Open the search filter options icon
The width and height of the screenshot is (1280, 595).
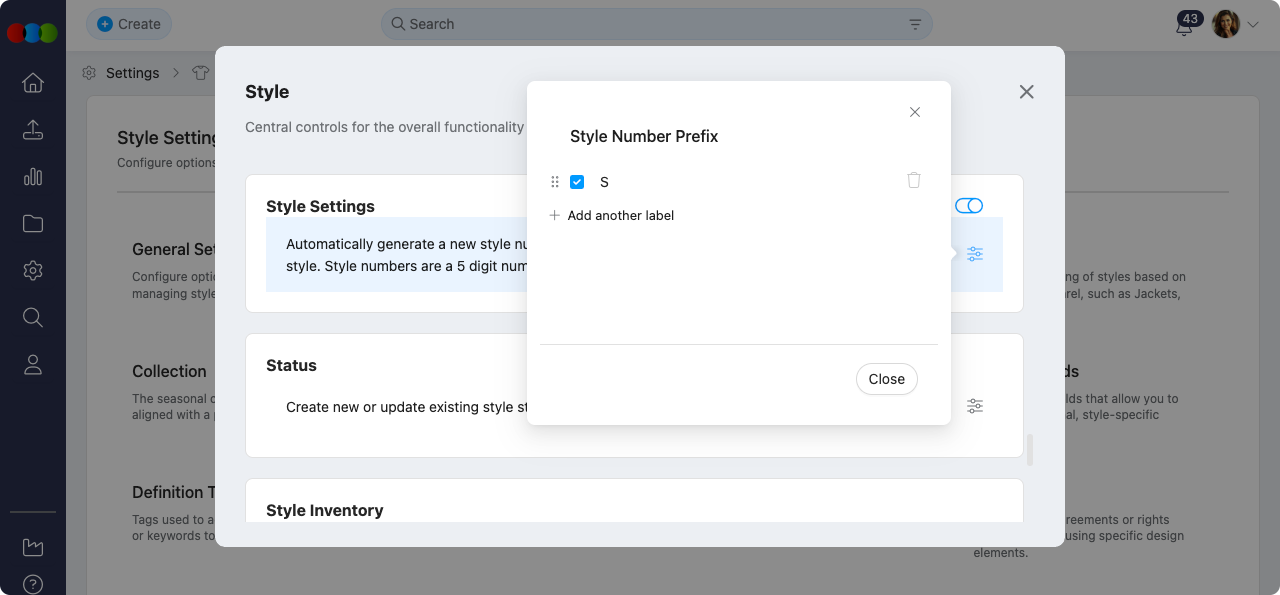[915, 24]
